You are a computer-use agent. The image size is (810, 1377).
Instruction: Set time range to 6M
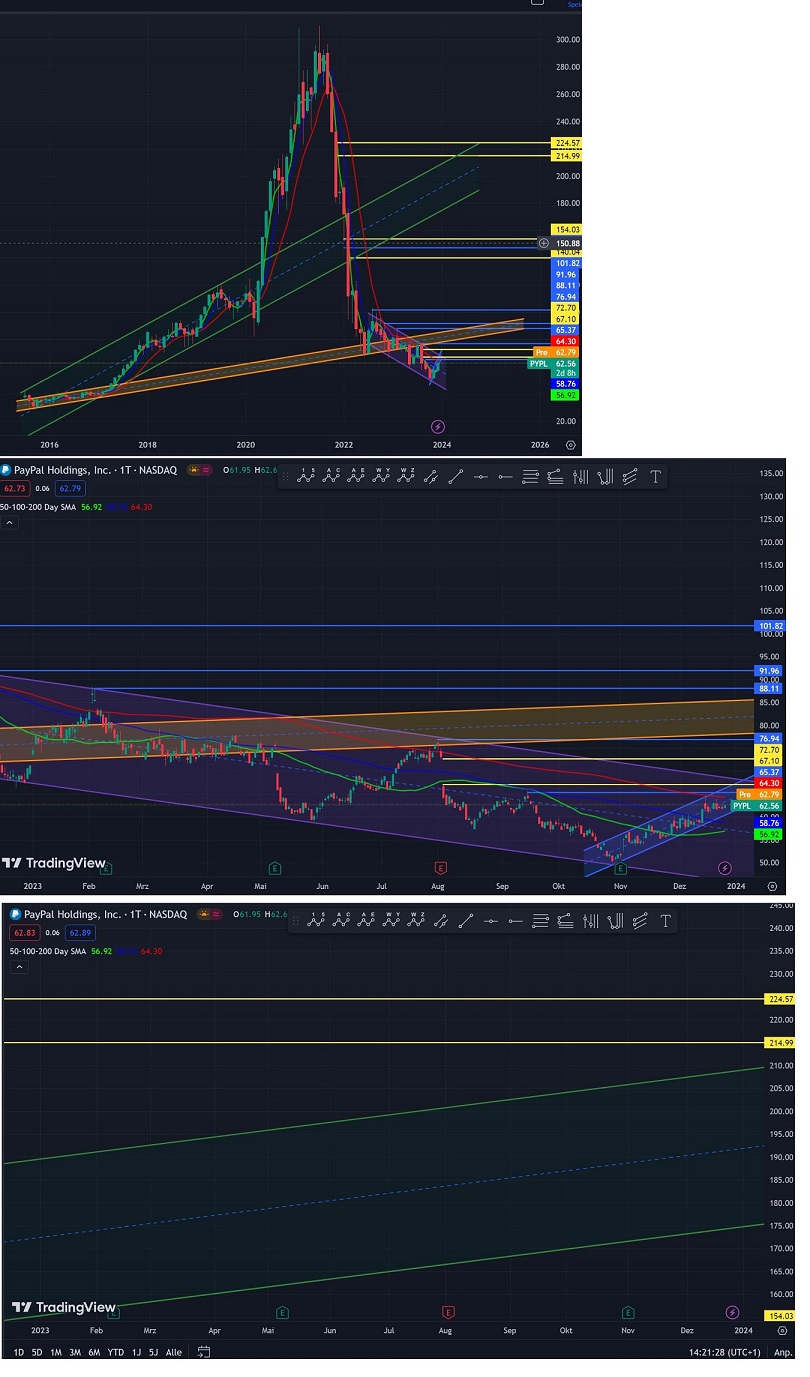tap(94, 1352)
